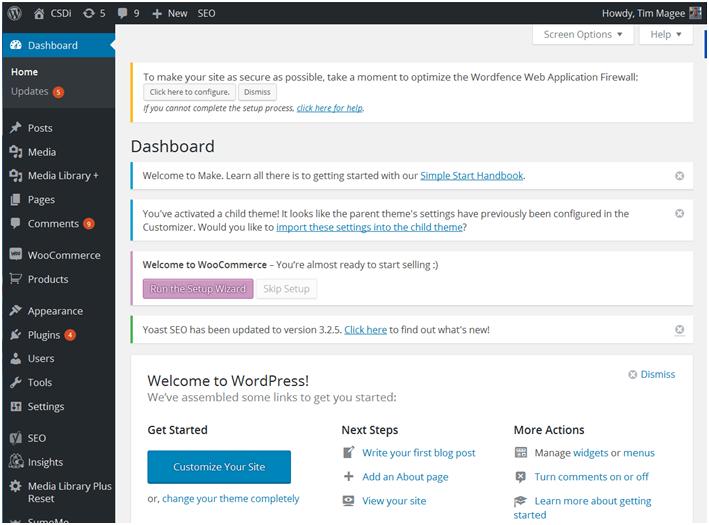Open SEO menu in top admin bar
The height and width of the screenshot is (525, 709).
(x=206, y=14)
